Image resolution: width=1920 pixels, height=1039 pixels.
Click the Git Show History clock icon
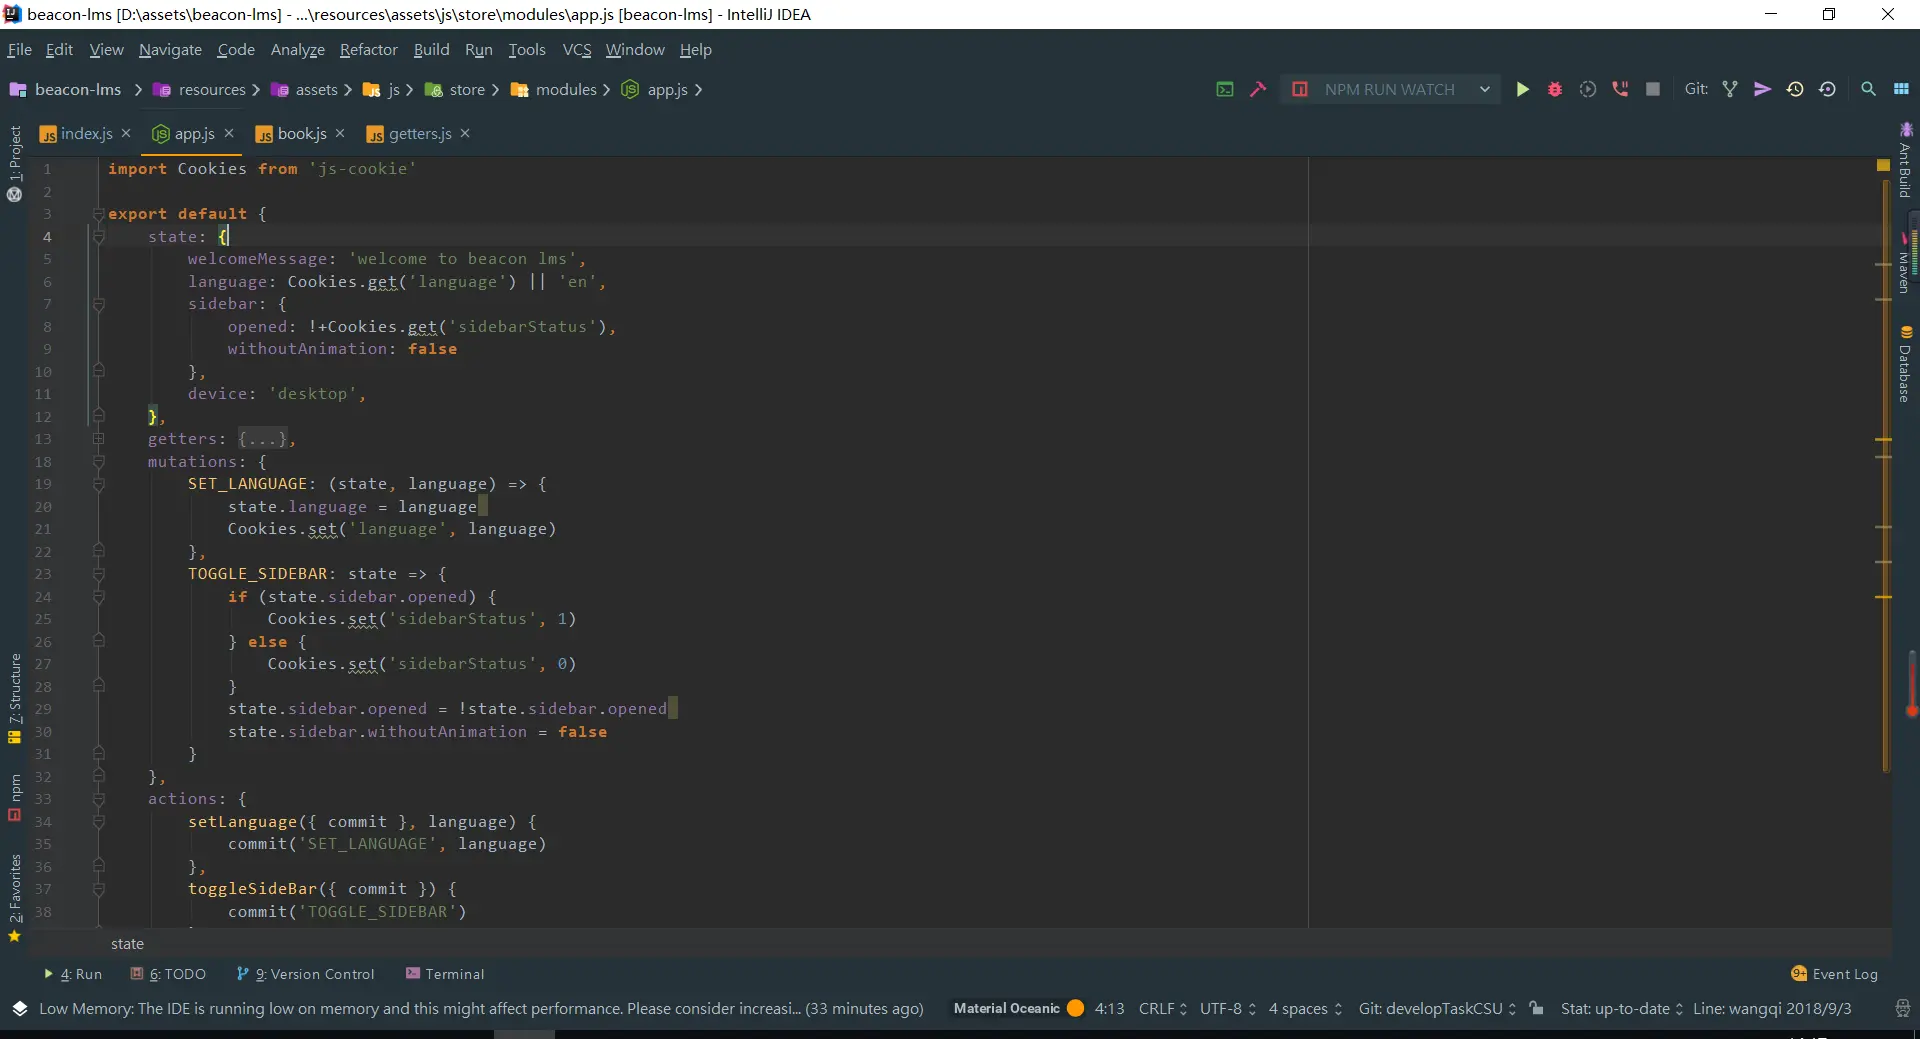coord(1795,89)
